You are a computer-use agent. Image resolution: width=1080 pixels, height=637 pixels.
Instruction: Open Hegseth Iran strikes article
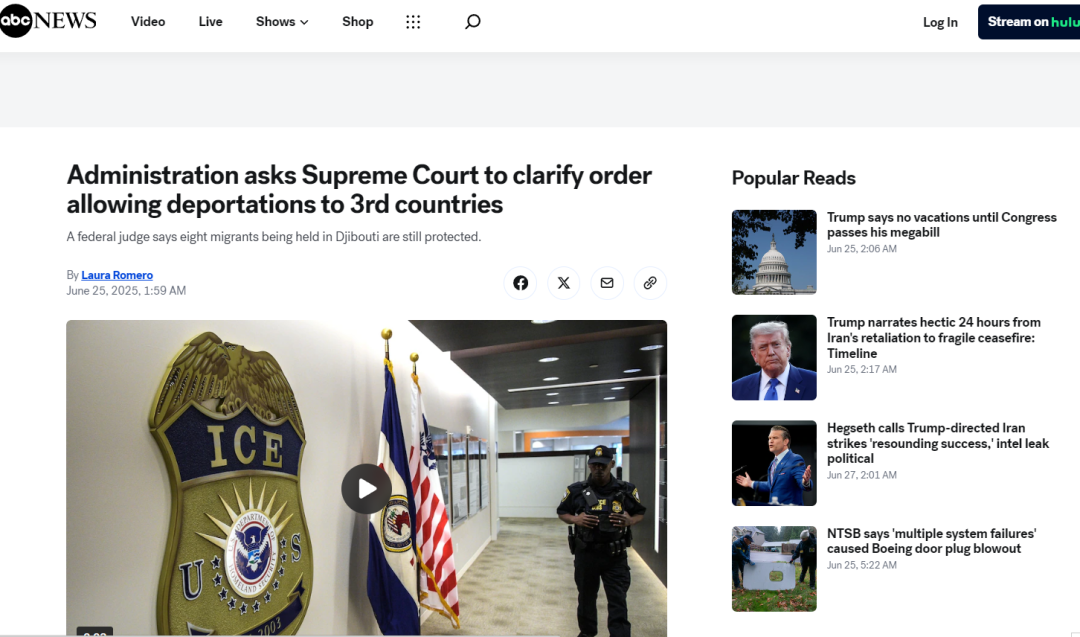coord(937,443)
